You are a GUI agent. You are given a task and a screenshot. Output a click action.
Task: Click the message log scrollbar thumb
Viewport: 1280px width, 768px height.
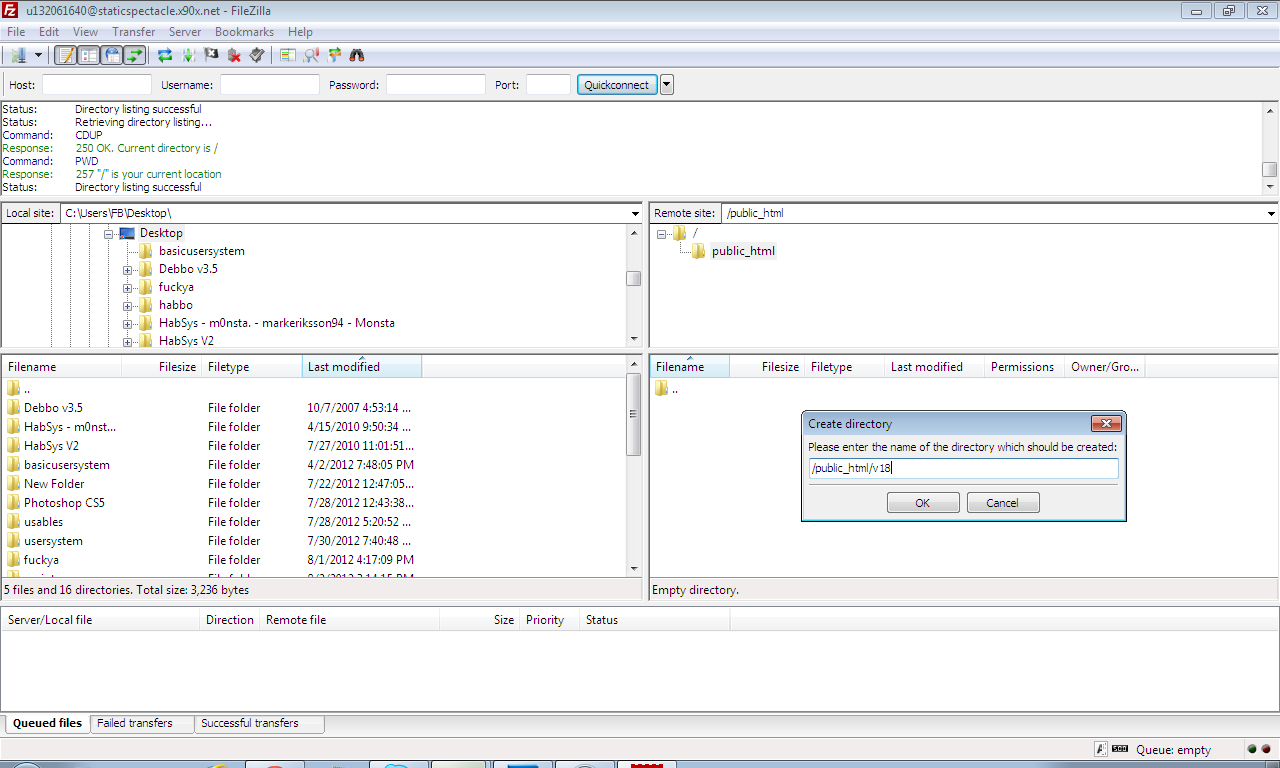coord(1270,169)
